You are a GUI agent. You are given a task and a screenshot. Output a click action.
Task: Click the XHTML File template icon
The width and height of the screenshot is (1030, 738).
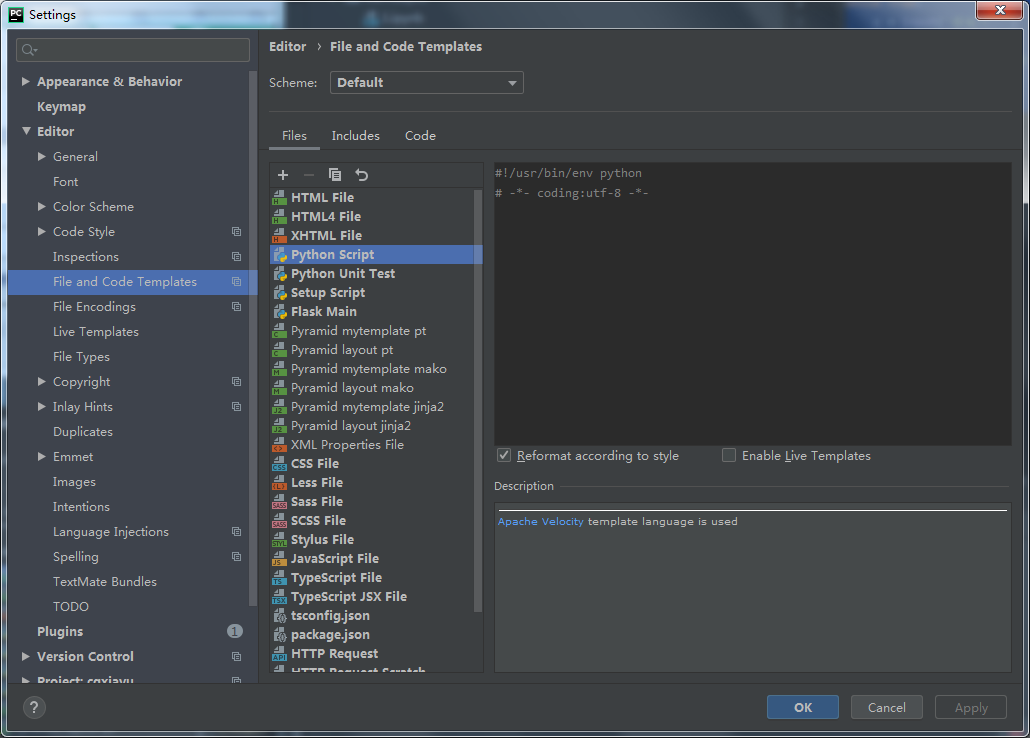pyautogui.click(x=280, y=235)
